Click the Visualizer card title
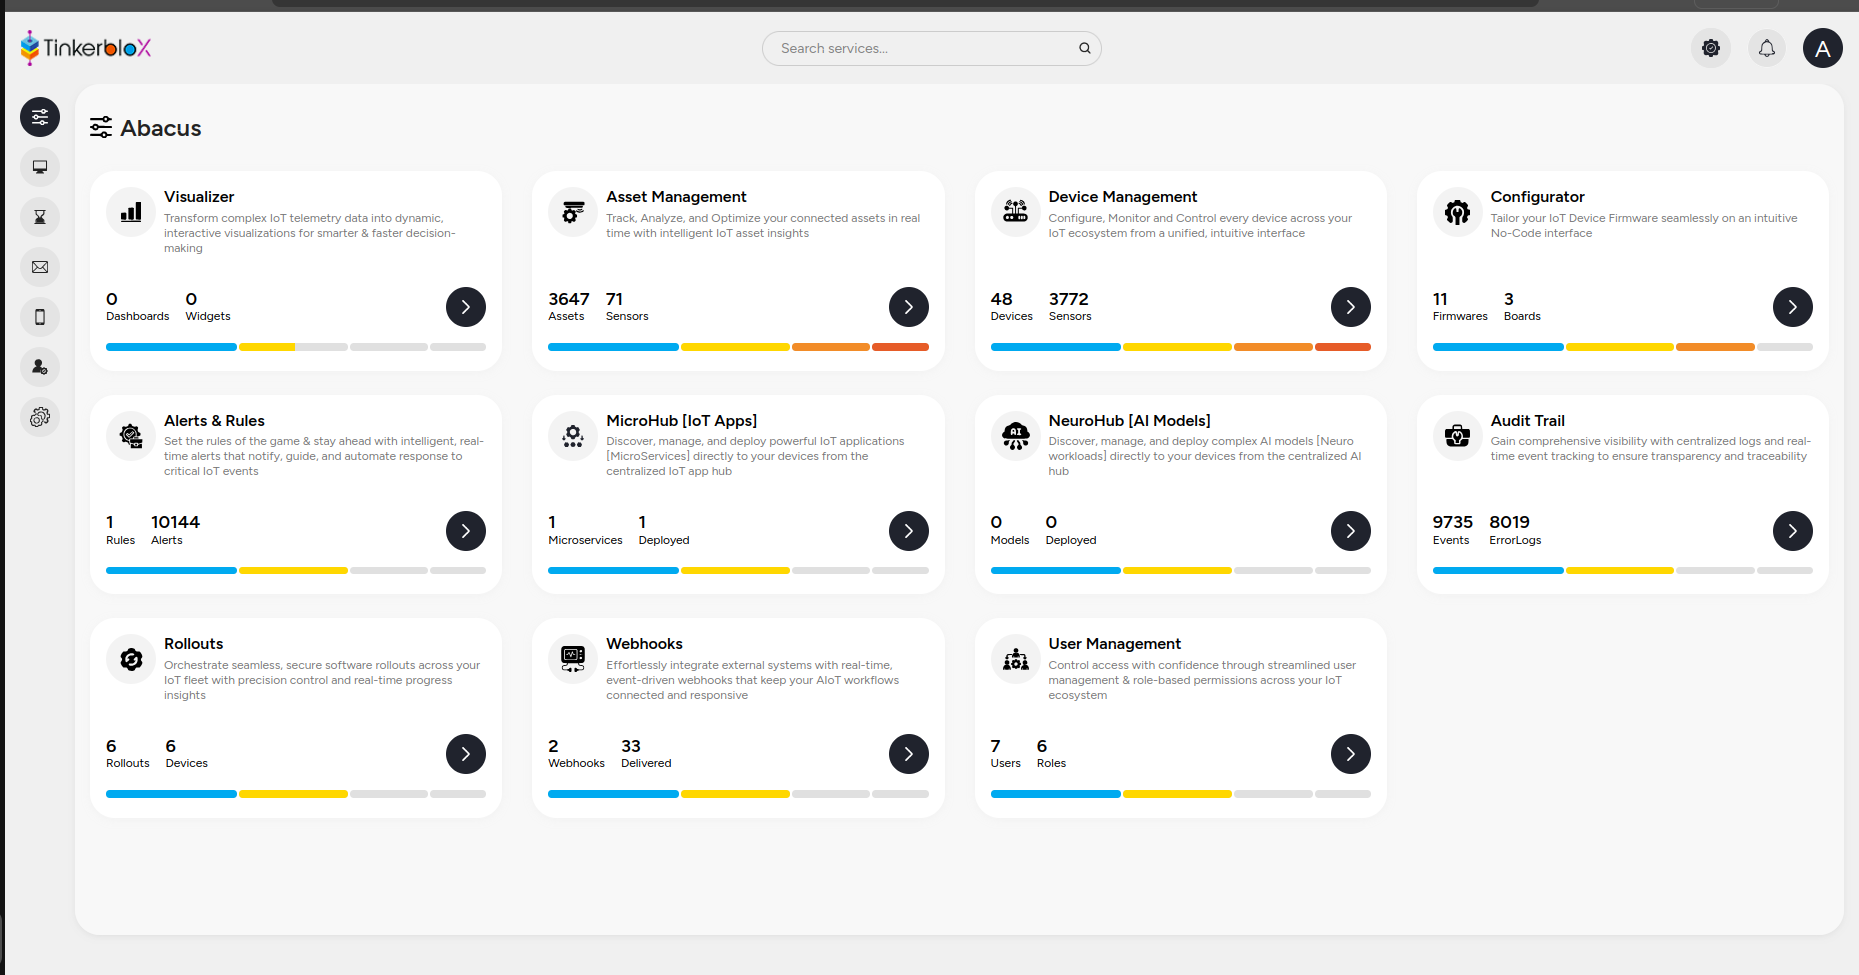 (x=199, y=197)
